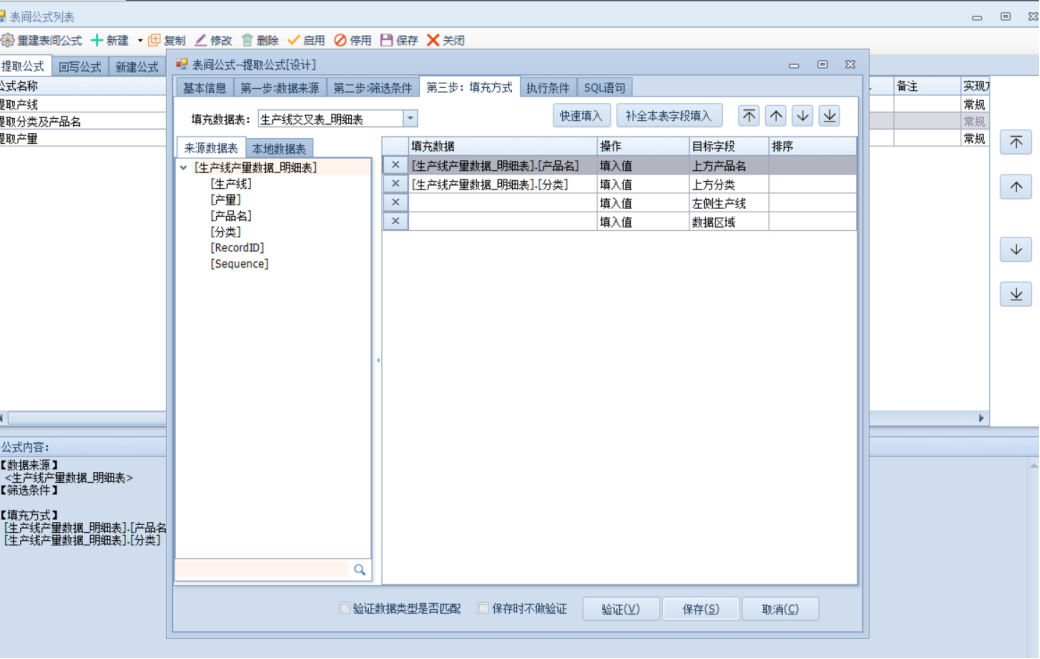Screen dimensions: 1040x659
Task: Open the 新建 dropdown arrow
Action: [140, 41]
